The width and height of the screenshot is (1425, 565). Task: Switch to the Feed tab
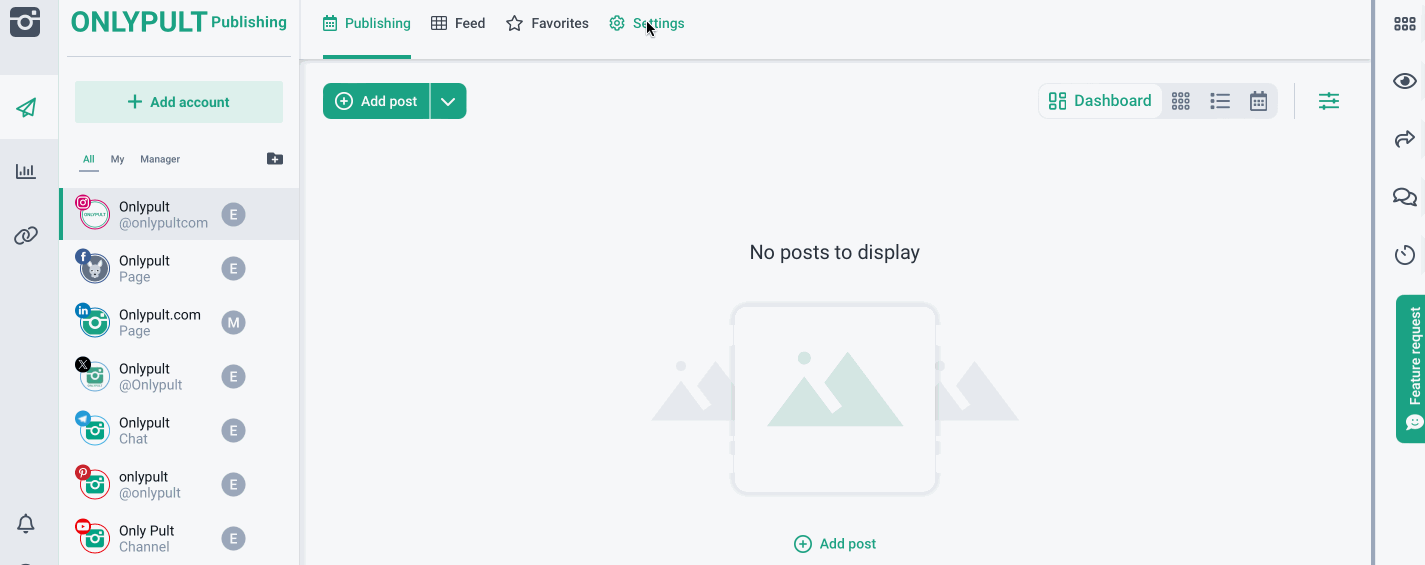[458, 23]
